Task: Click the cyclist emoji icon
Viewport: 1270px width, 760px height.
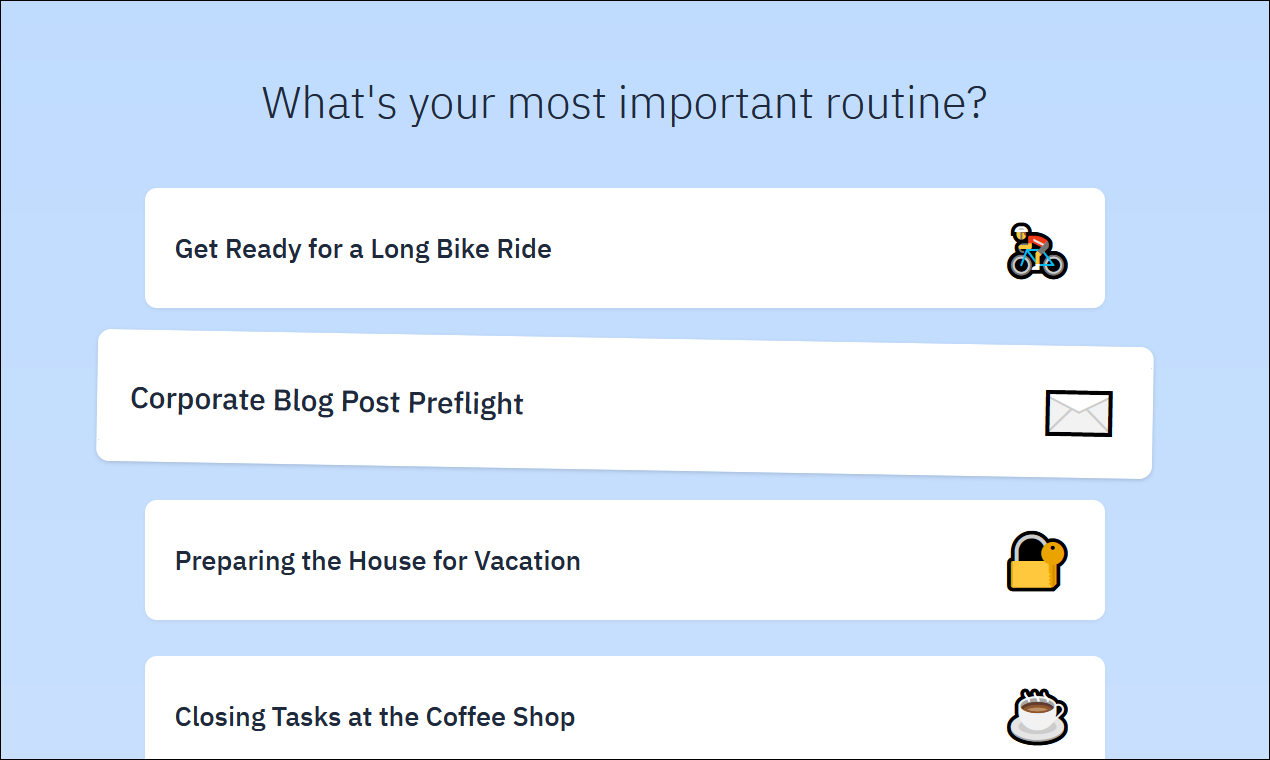Action: [x=1037, y=250]
